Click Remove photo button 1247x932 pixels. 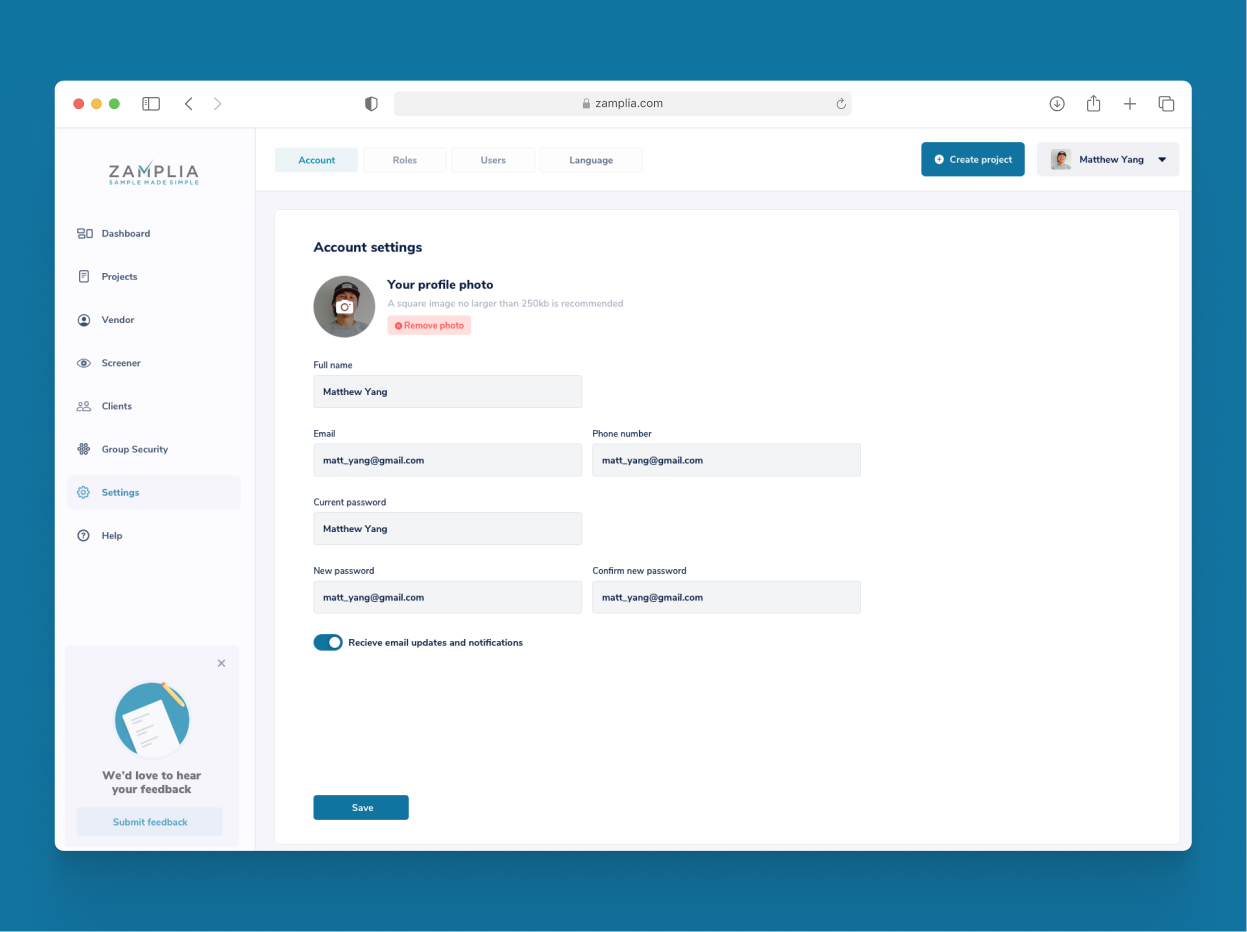coord(429,326)
